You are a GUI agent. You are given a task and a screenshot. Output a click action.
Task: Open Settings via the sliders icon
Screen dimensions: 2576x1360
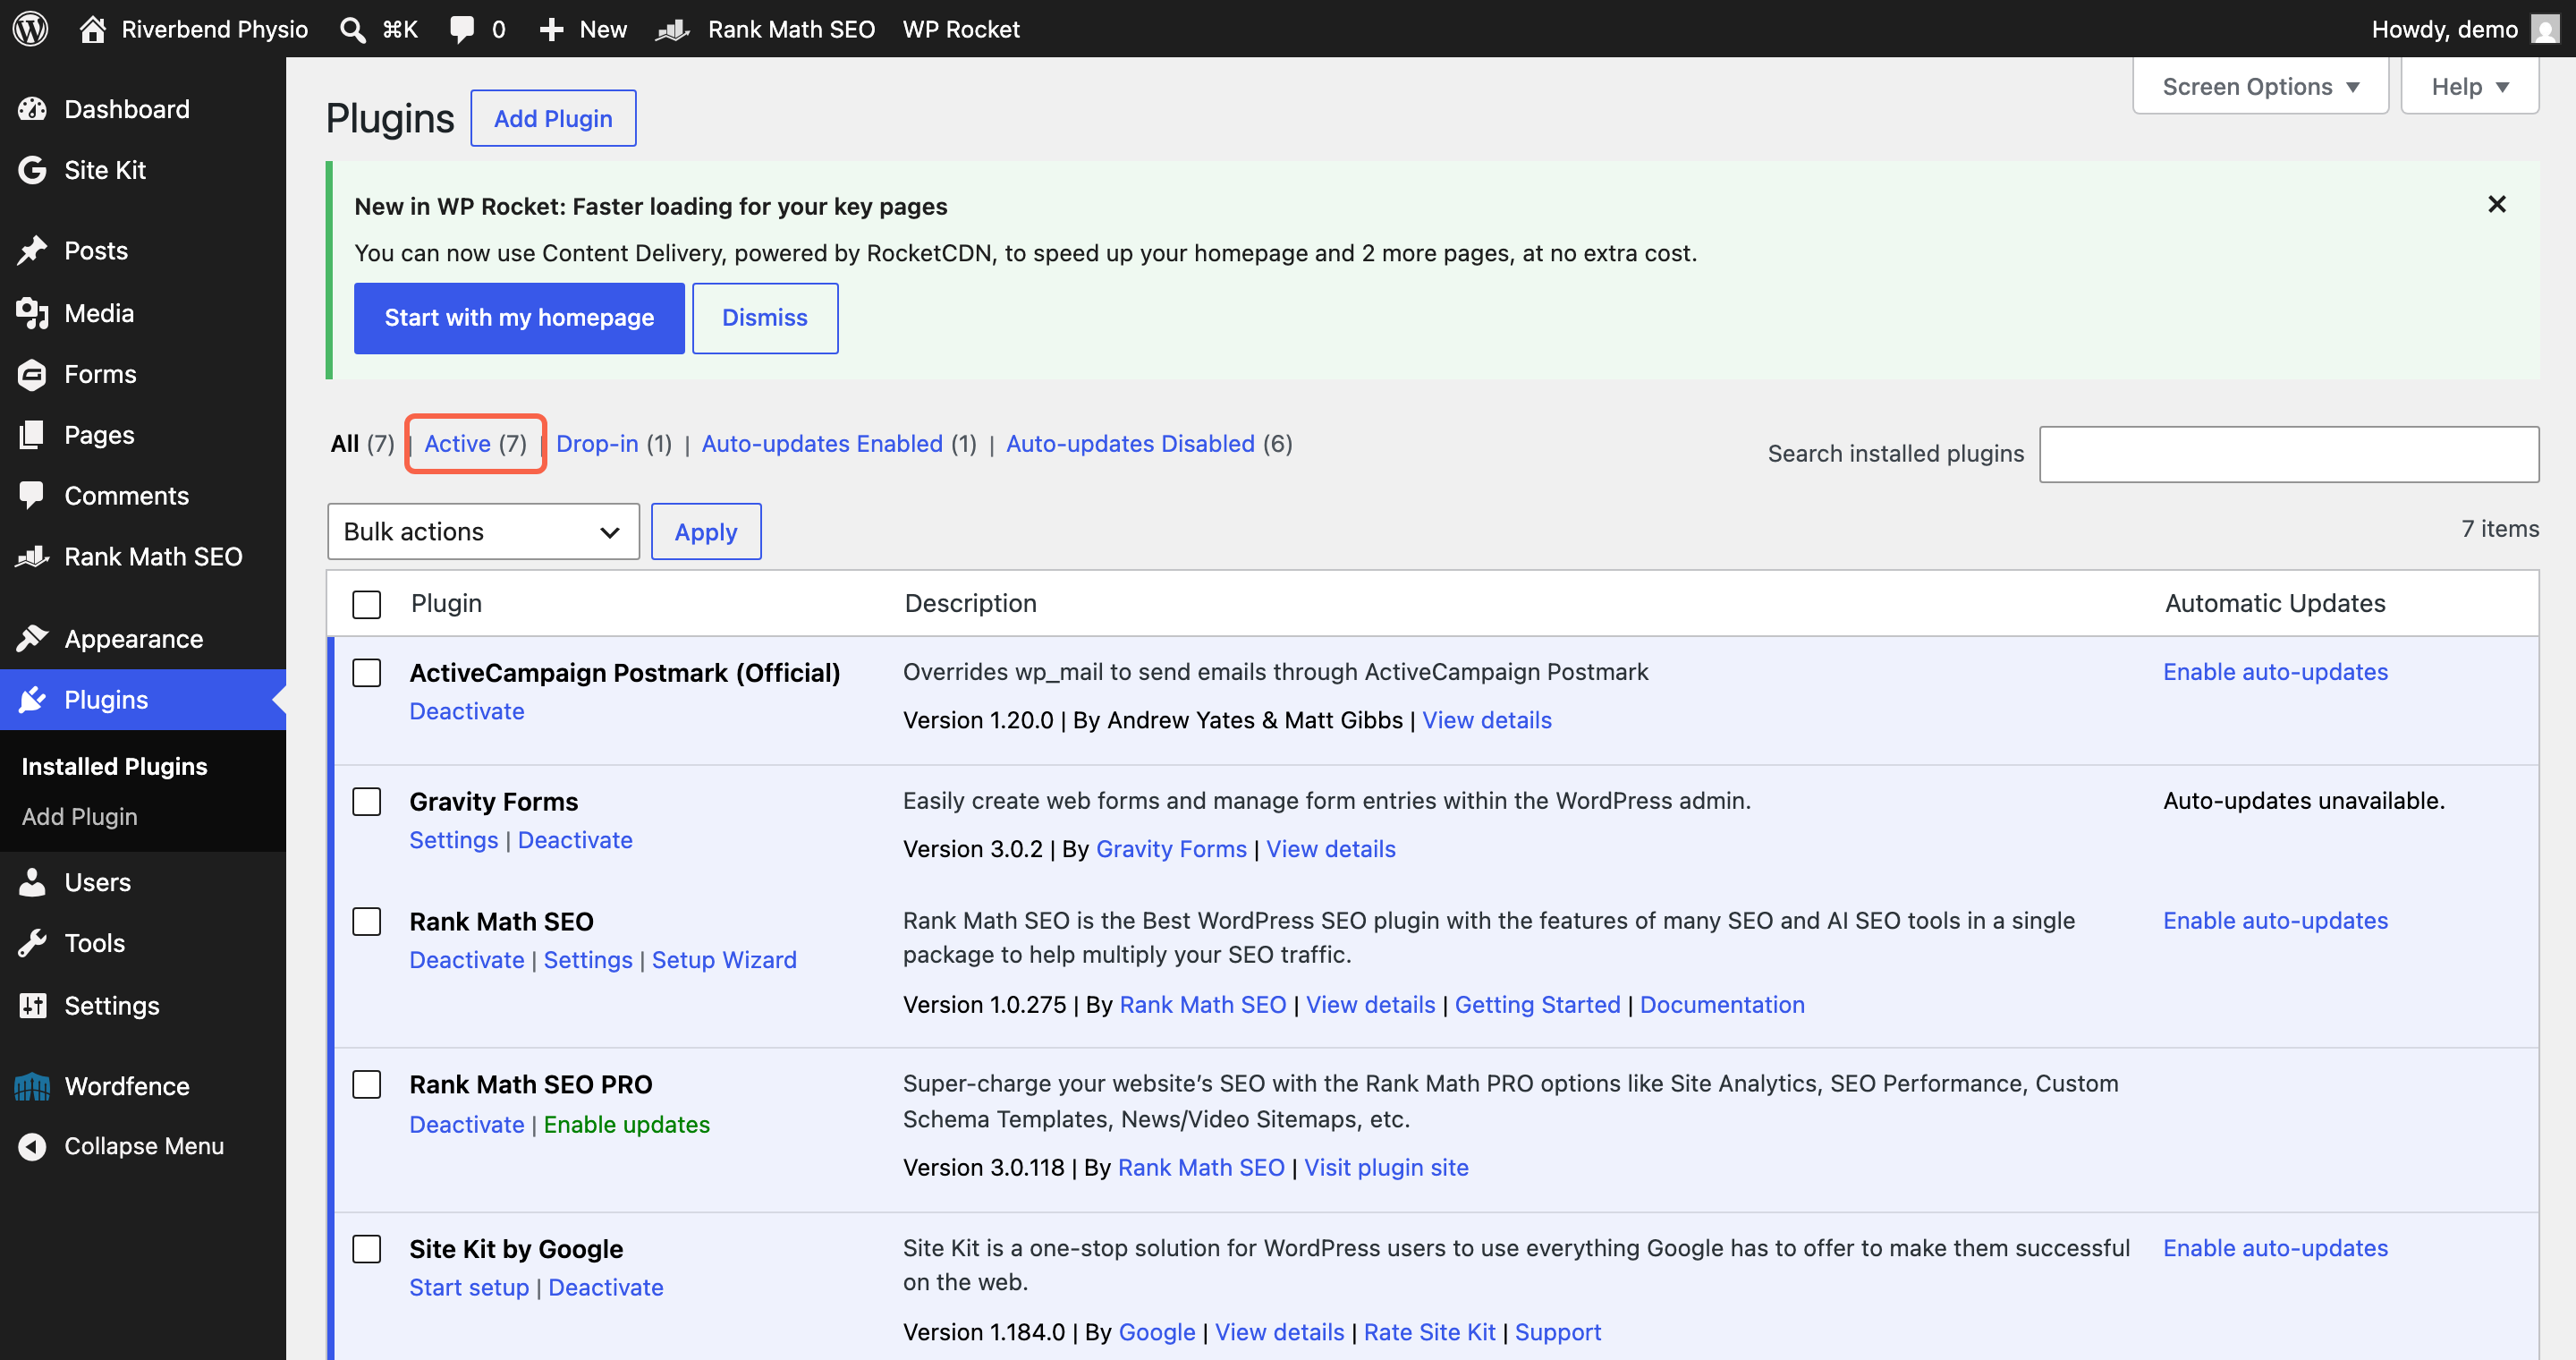click(32, 1005)
